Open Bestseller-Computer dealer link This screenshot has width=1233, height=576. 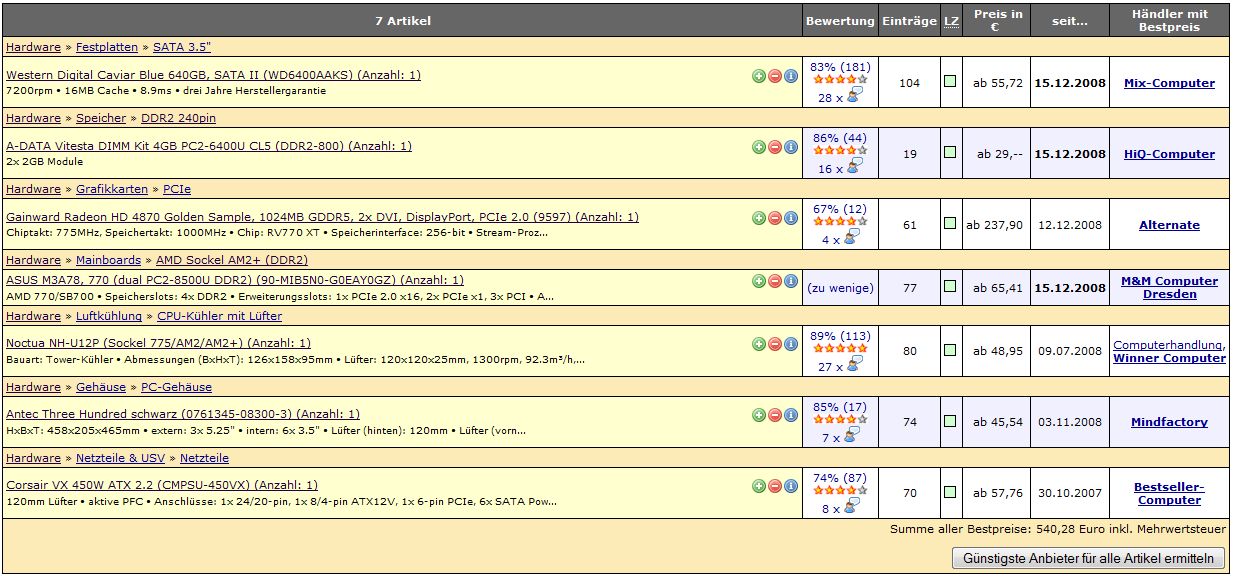(1169, 493)
